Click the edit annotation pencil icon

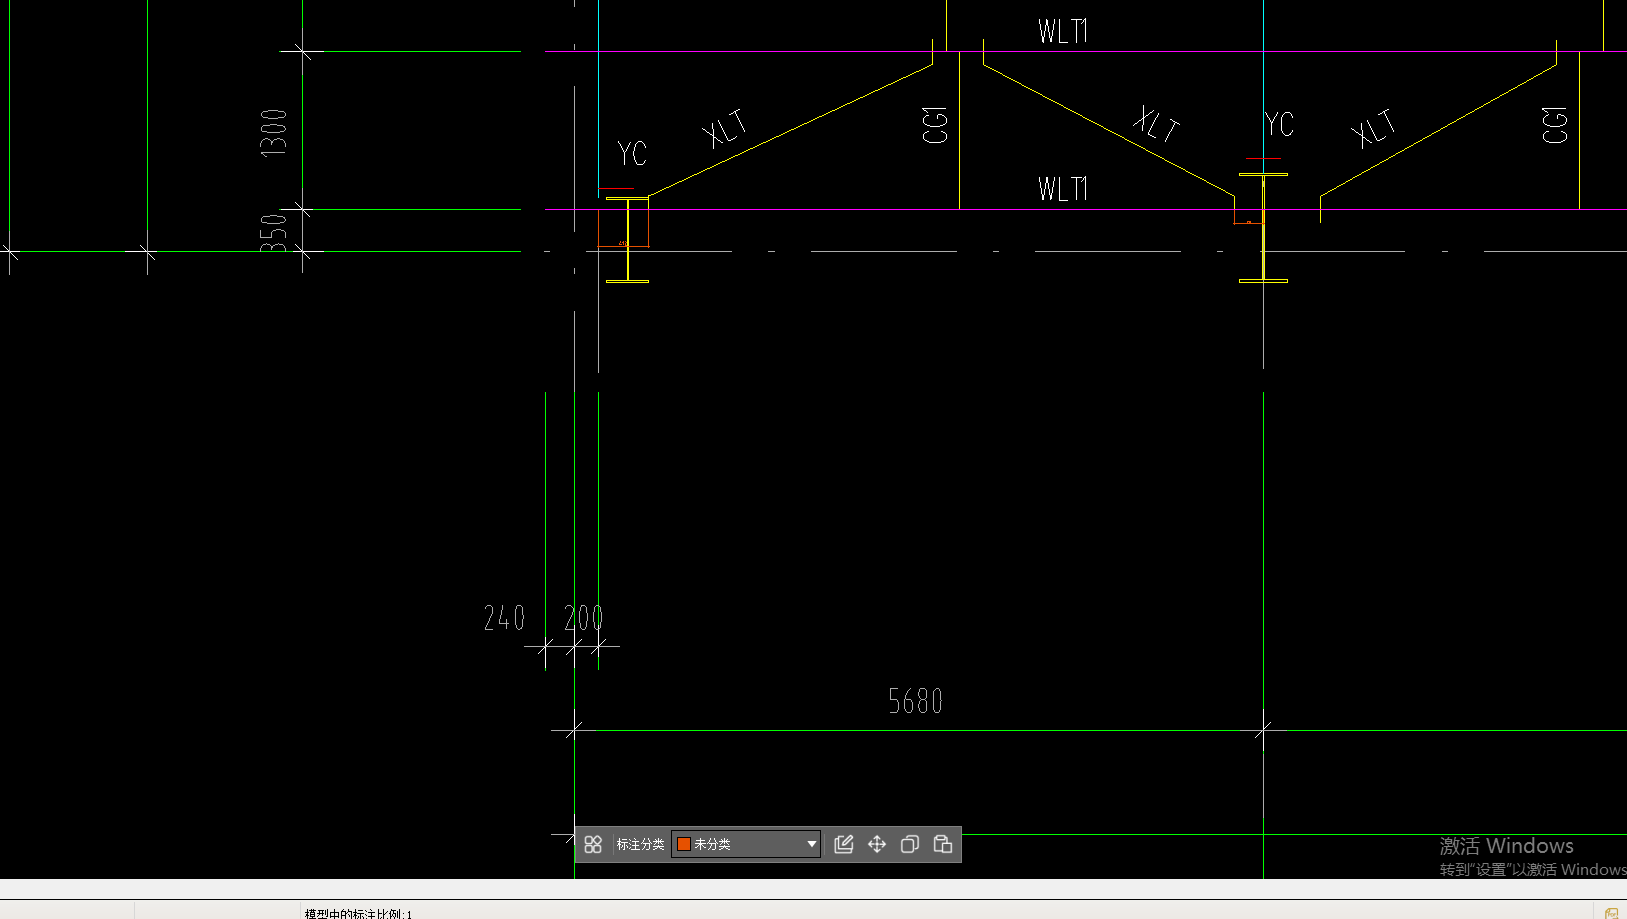[x=844, y=844]
